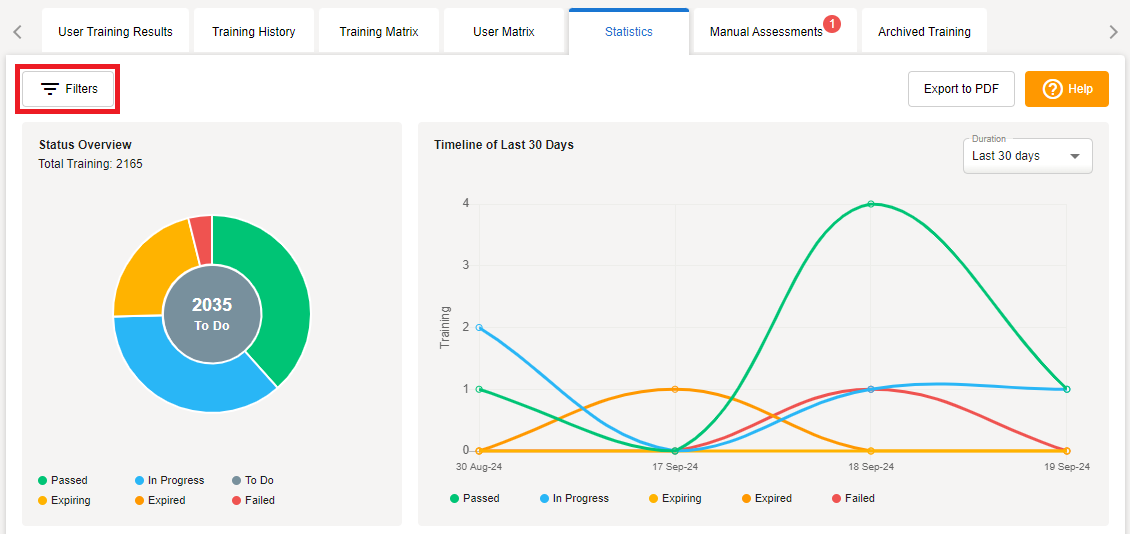Viewport: 1130px width, 534px height.
Task: Open the Training History tab
Action: 253,32
